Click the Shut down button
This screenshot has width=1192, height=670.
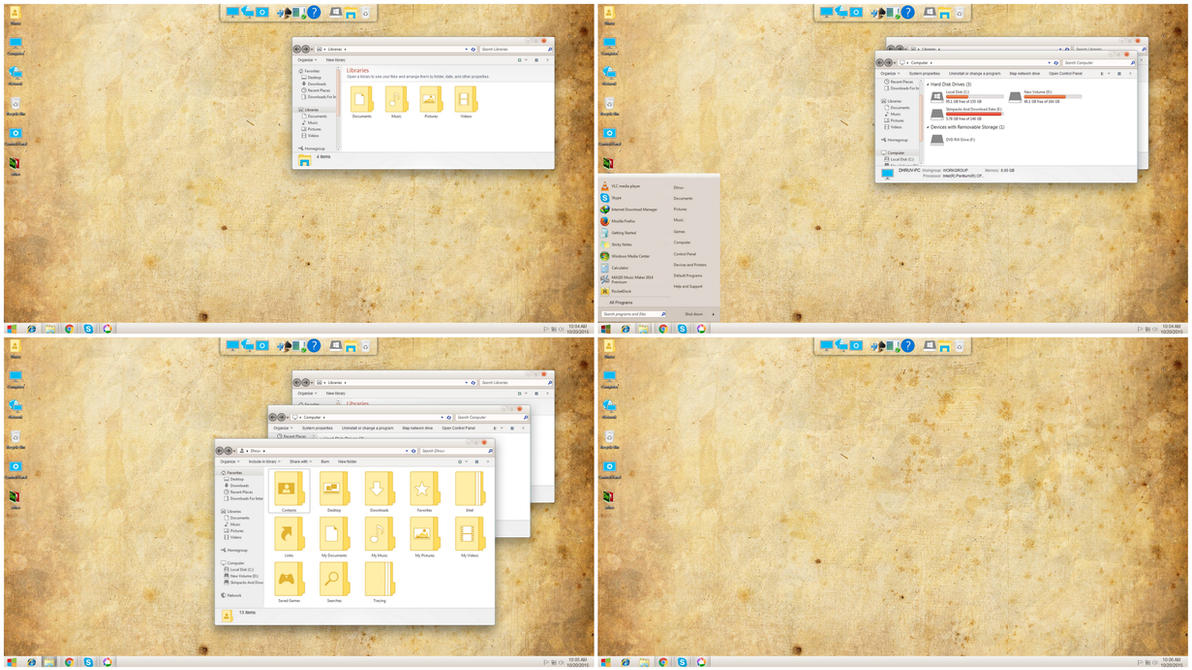tap(693, 314)
